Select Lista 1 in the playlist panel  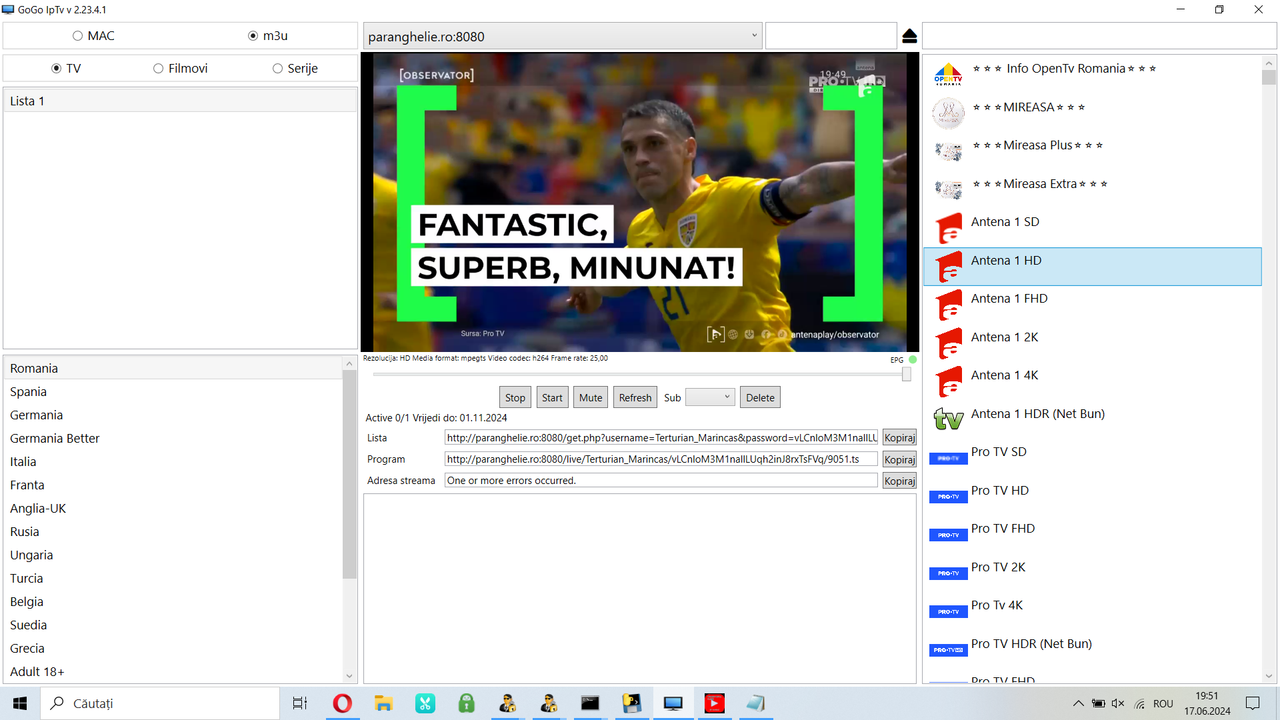click(x=180, y=101)
